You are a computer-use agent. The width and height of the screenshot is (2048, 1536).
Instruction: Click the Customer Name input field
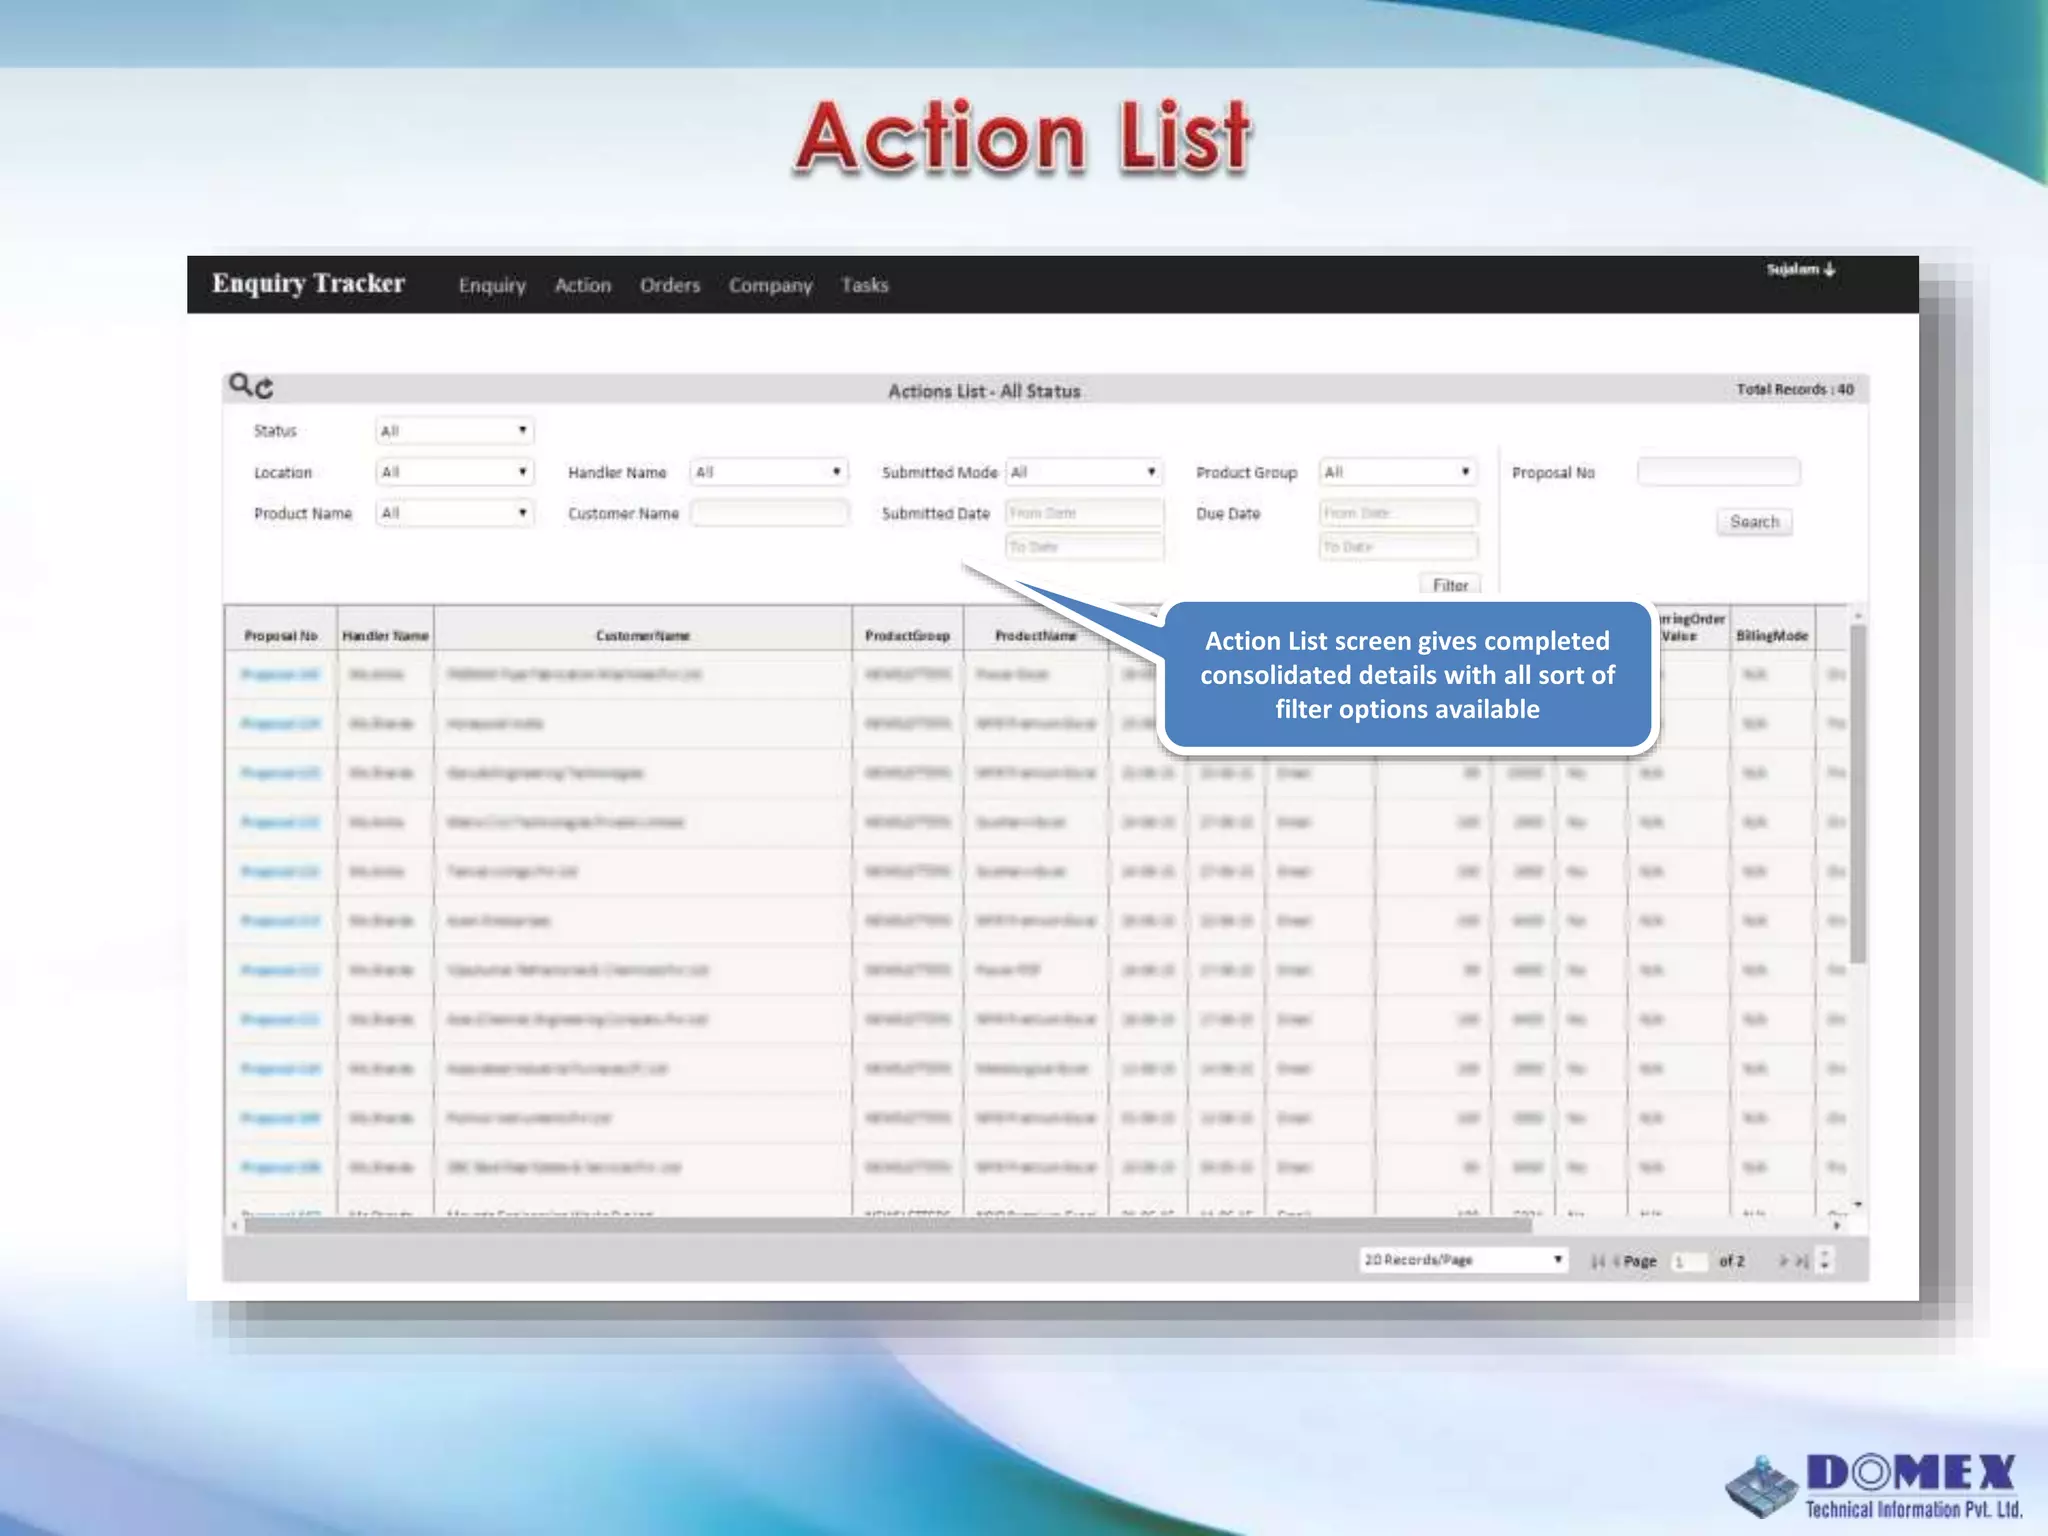[x=769, y=512]
